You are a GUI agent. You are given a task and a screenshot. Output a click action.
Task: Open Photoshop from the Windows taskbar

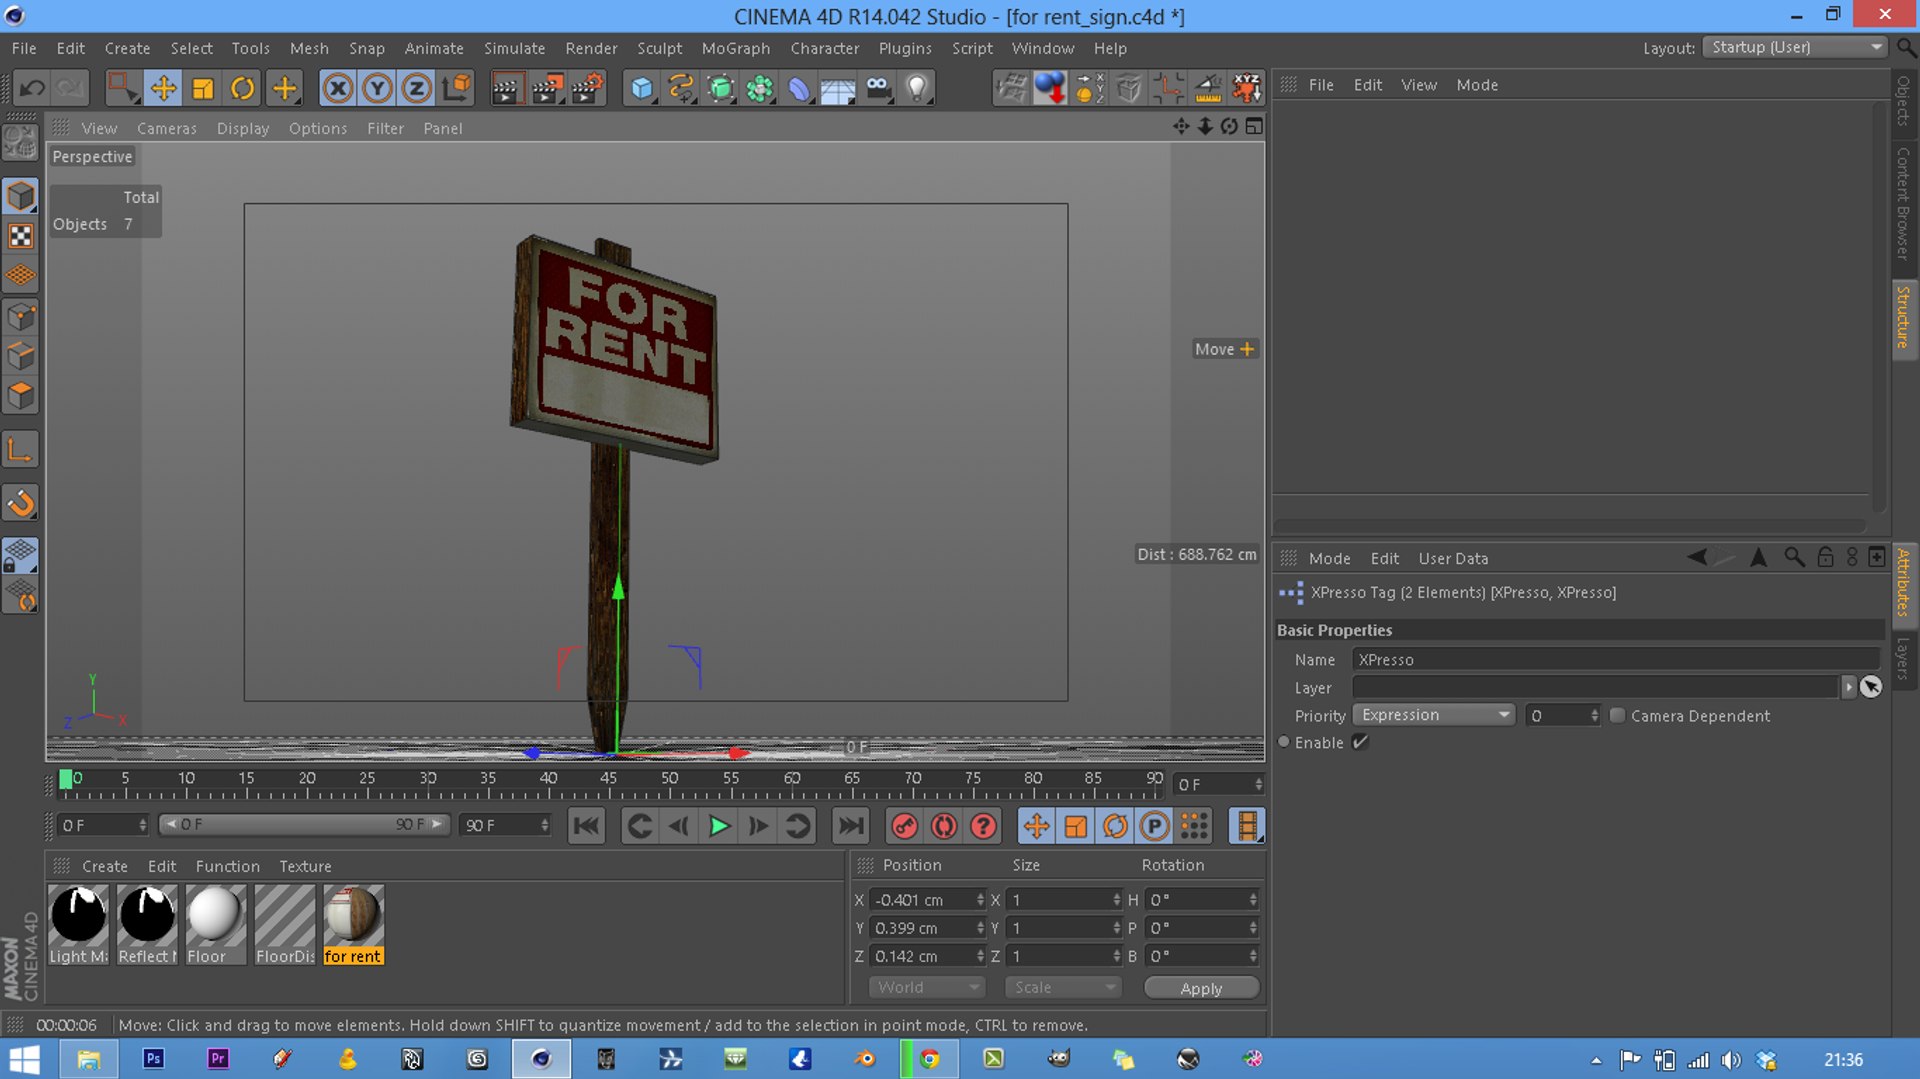[x=153, y=1059]
